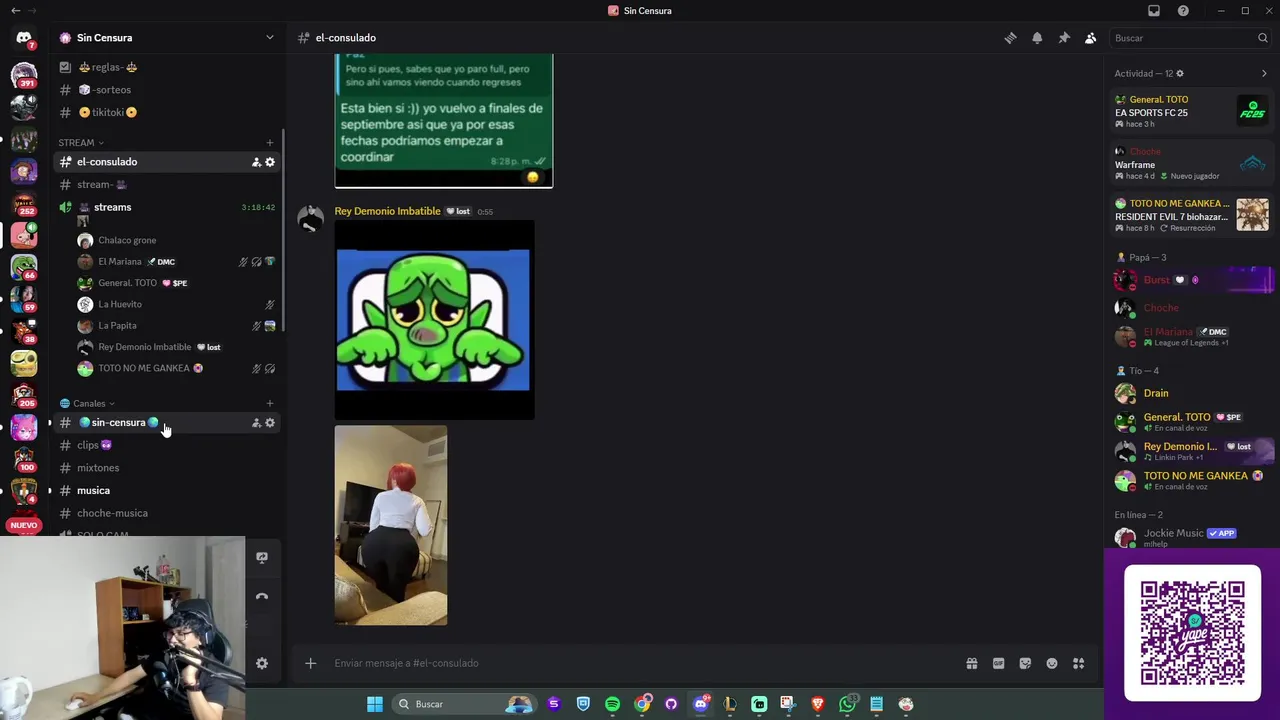Invite people to el-consulado channel
This screenshot has width=1280, height=720.
coord(256,162)
